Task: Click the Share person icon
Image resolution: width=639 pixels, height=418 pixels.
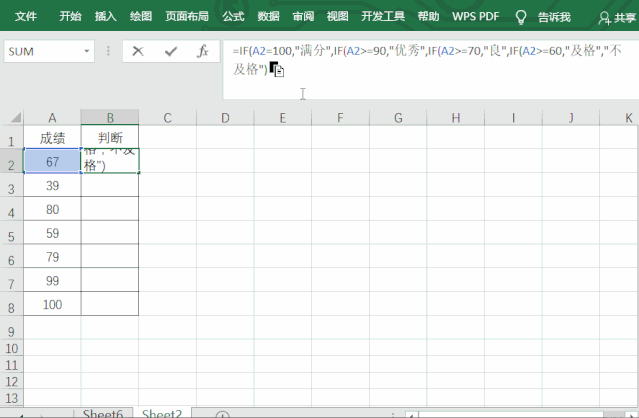Action: [x=604, y=18]
